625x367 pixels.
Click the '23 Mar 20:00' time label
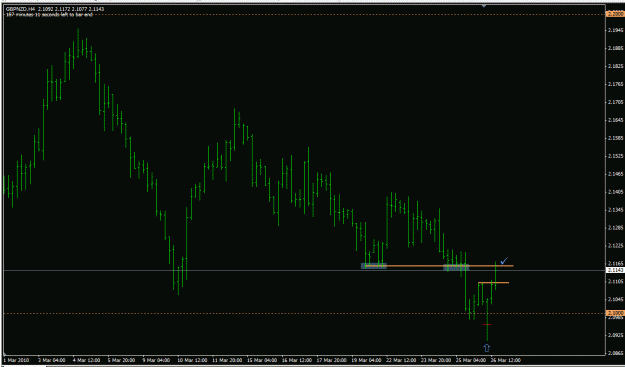[x=436, y=360]
